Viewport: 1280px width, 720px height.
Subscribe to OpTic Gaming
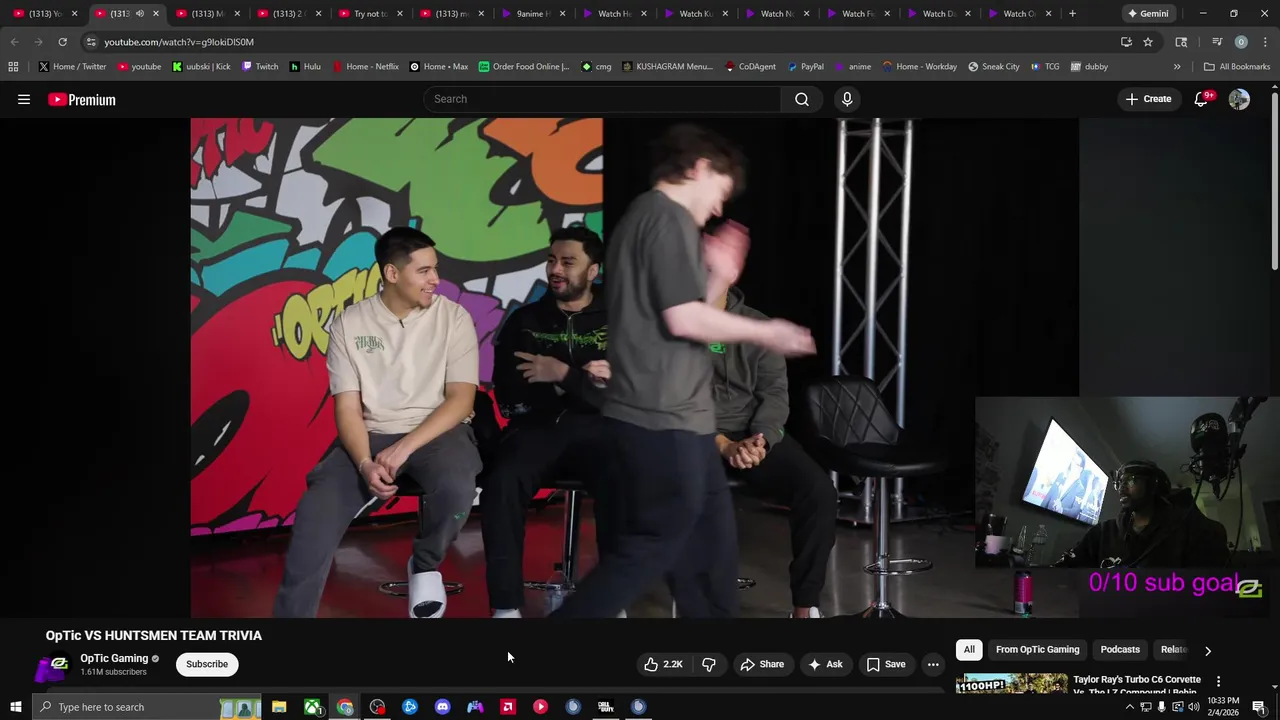point(207,664)
